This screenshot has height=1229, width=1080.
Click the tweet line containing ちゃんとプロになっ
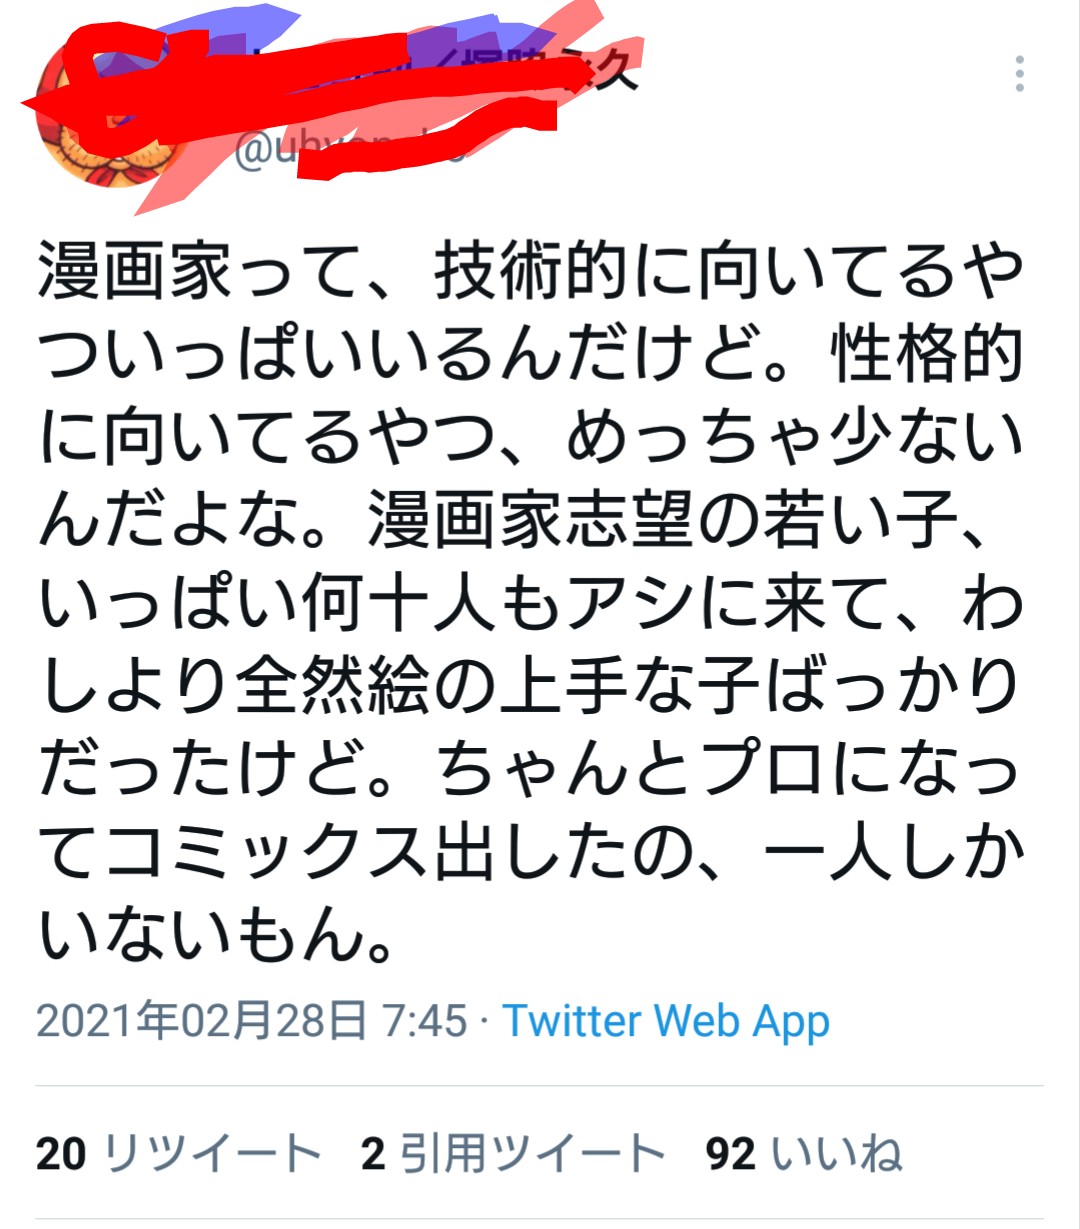[530, 770]
